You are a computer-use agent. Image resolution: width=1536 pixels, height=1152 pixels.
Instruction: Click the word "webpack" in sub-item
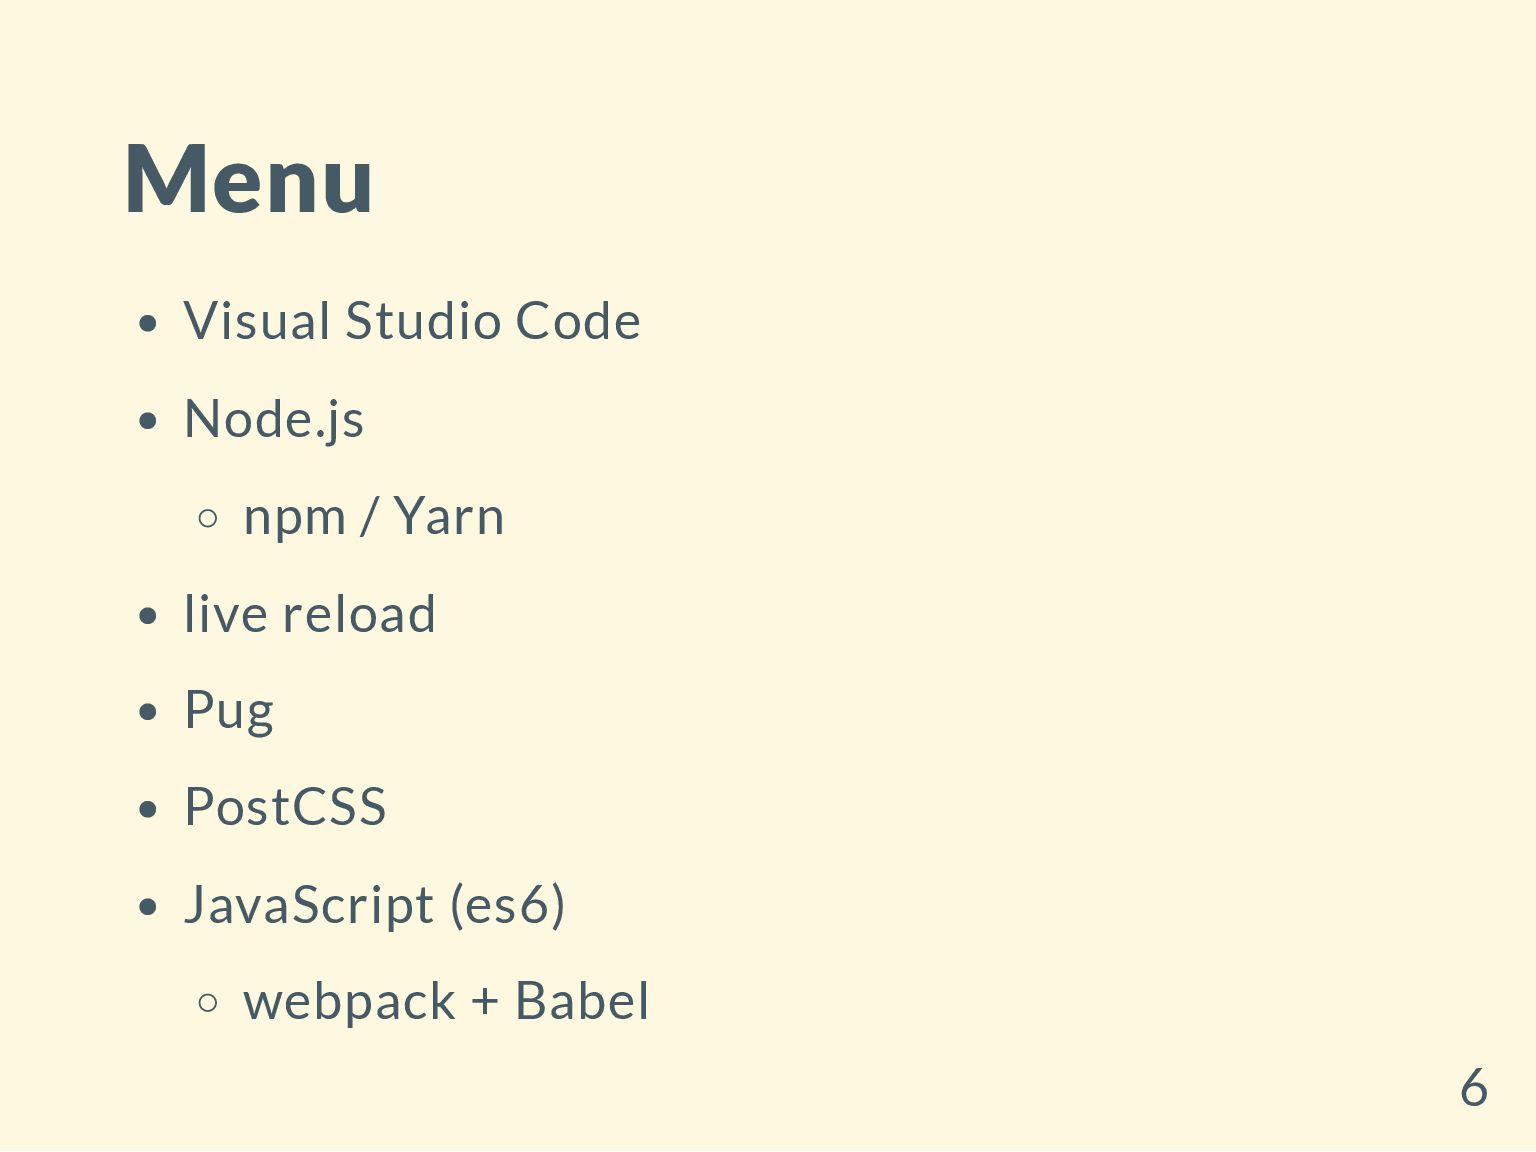coord(349,1002)
